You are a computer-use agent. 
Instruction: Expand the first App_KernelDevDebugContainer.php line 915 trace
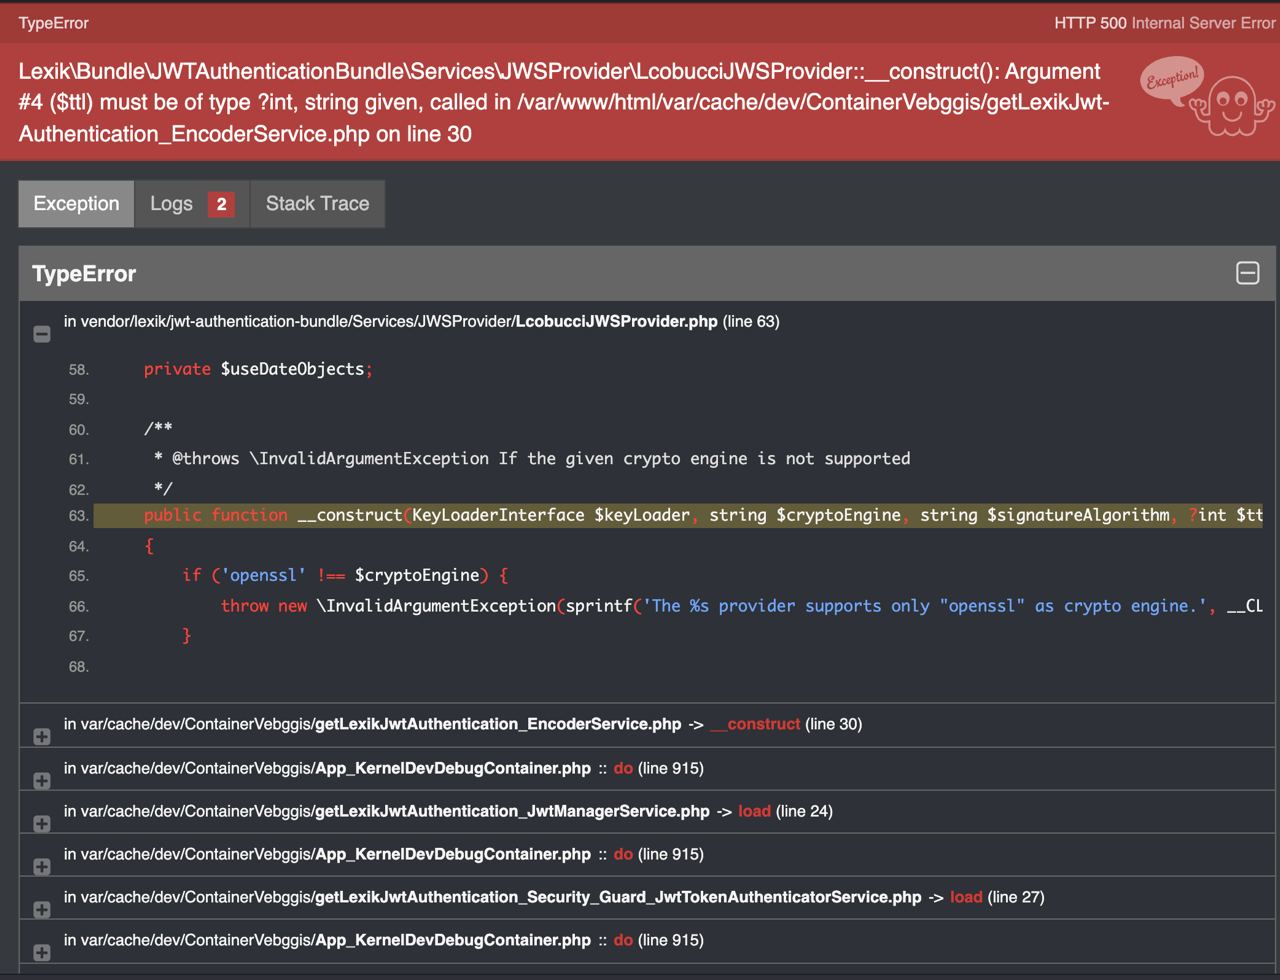(42, 780)
